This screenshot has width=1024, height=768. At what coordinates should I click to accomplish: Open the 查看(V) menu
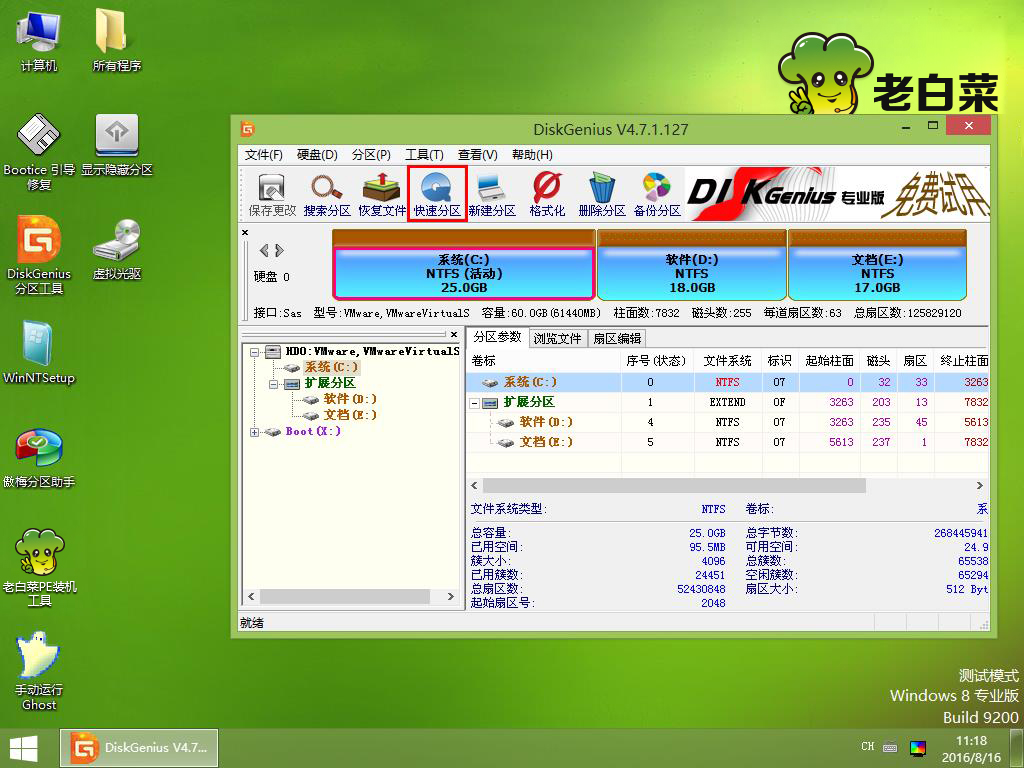tap(477, 155)
